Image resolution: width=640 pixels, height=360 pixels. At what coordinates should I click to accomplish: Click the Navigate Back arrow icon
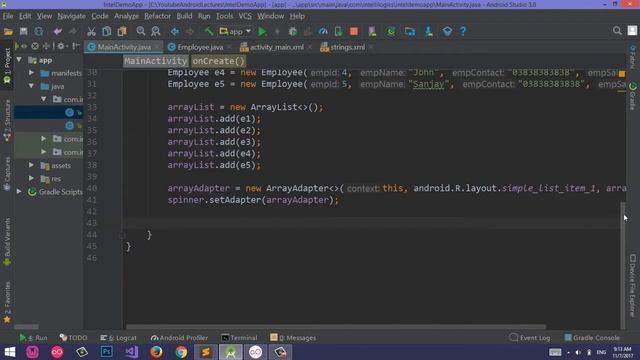(175, 31)
